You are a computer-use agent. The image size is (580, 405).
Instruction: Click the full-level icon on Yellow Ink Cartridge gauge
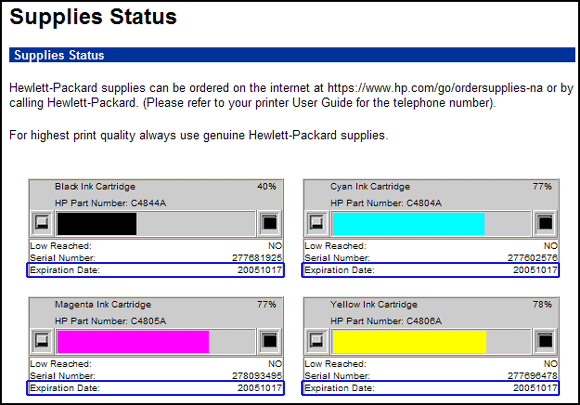(545, 341)
